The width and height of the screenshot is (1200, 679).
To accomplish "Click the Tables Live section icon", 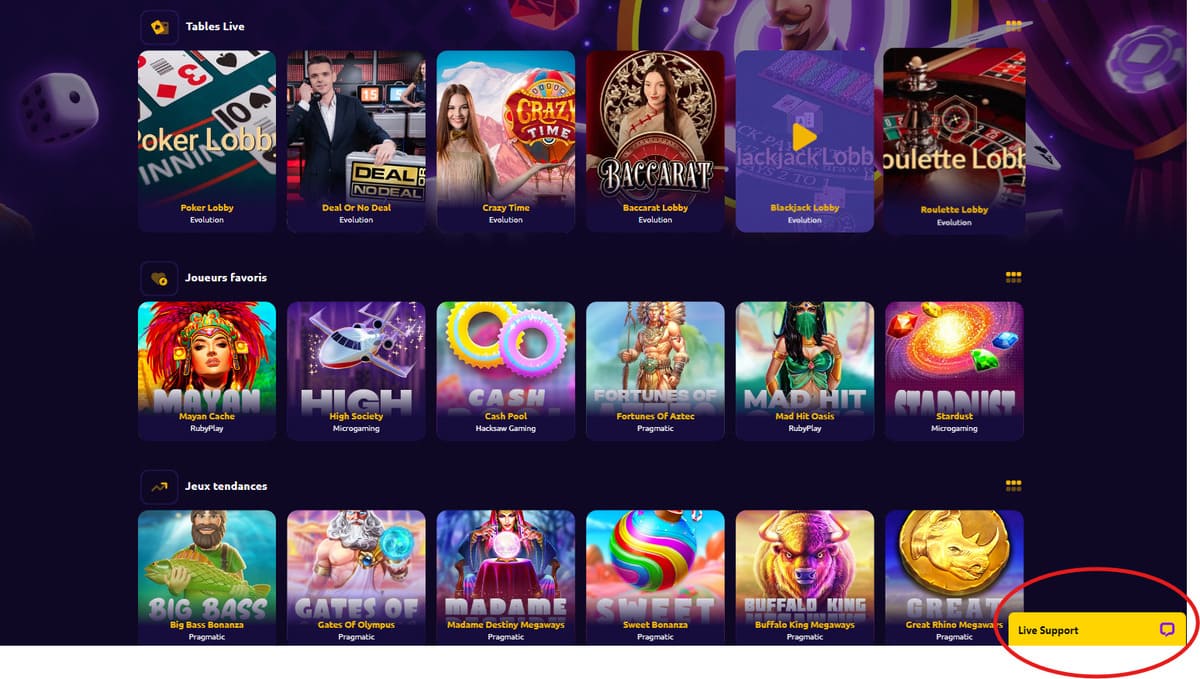I will coord(159,26).
